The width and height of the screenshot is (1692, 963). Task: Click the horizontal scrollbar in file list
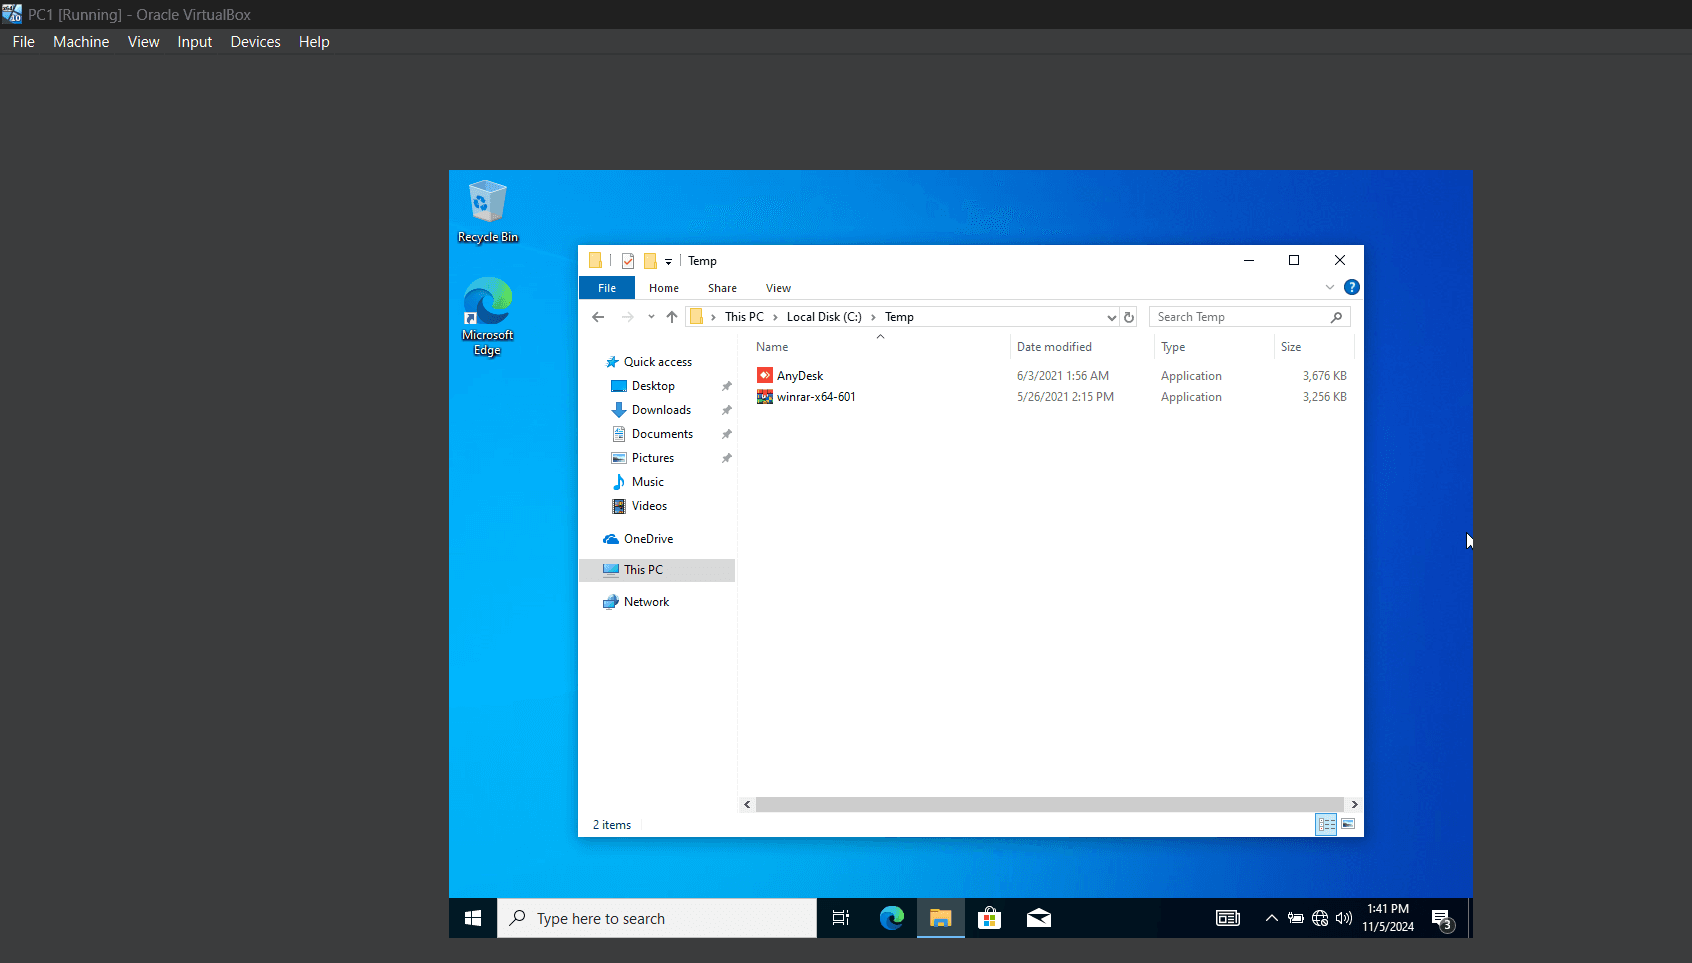1050,804
